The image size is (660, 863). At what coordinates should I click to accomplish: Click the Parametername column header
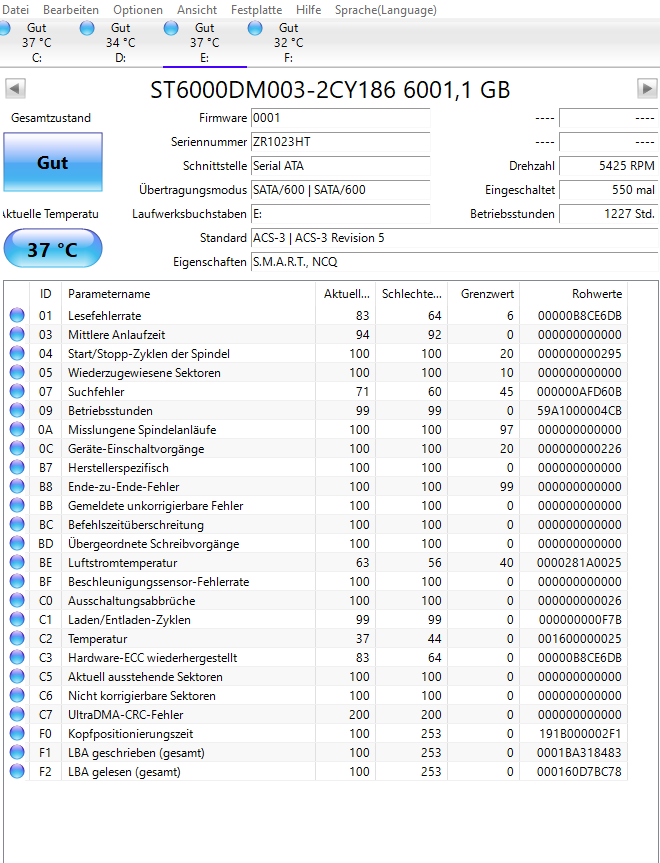point(188,294)
